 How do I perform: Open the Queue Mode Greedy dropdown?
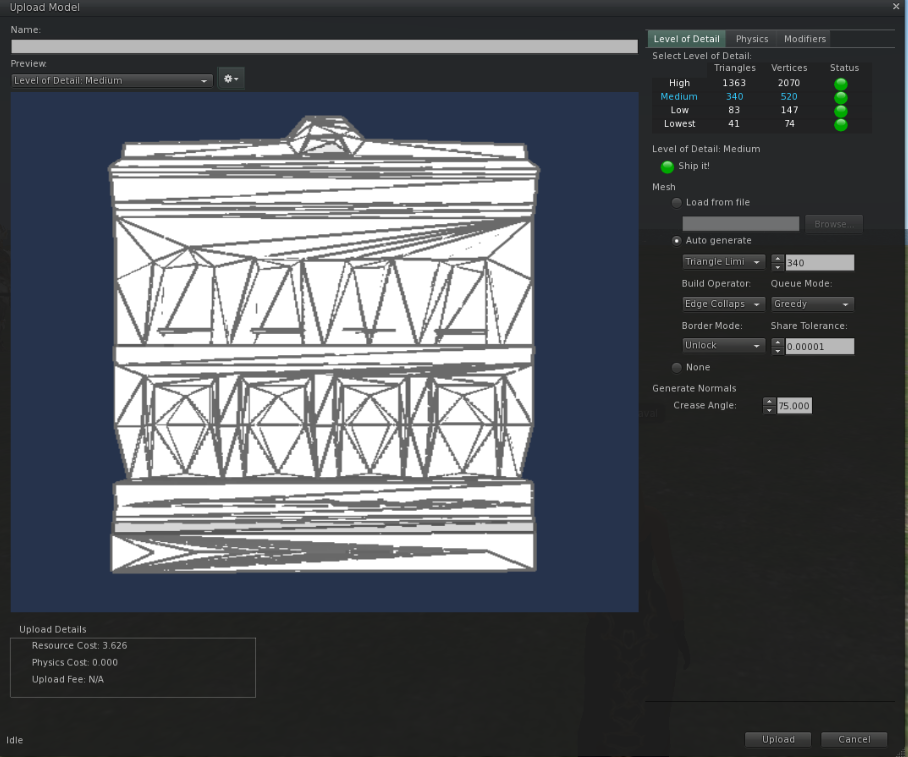pos(811,304)
